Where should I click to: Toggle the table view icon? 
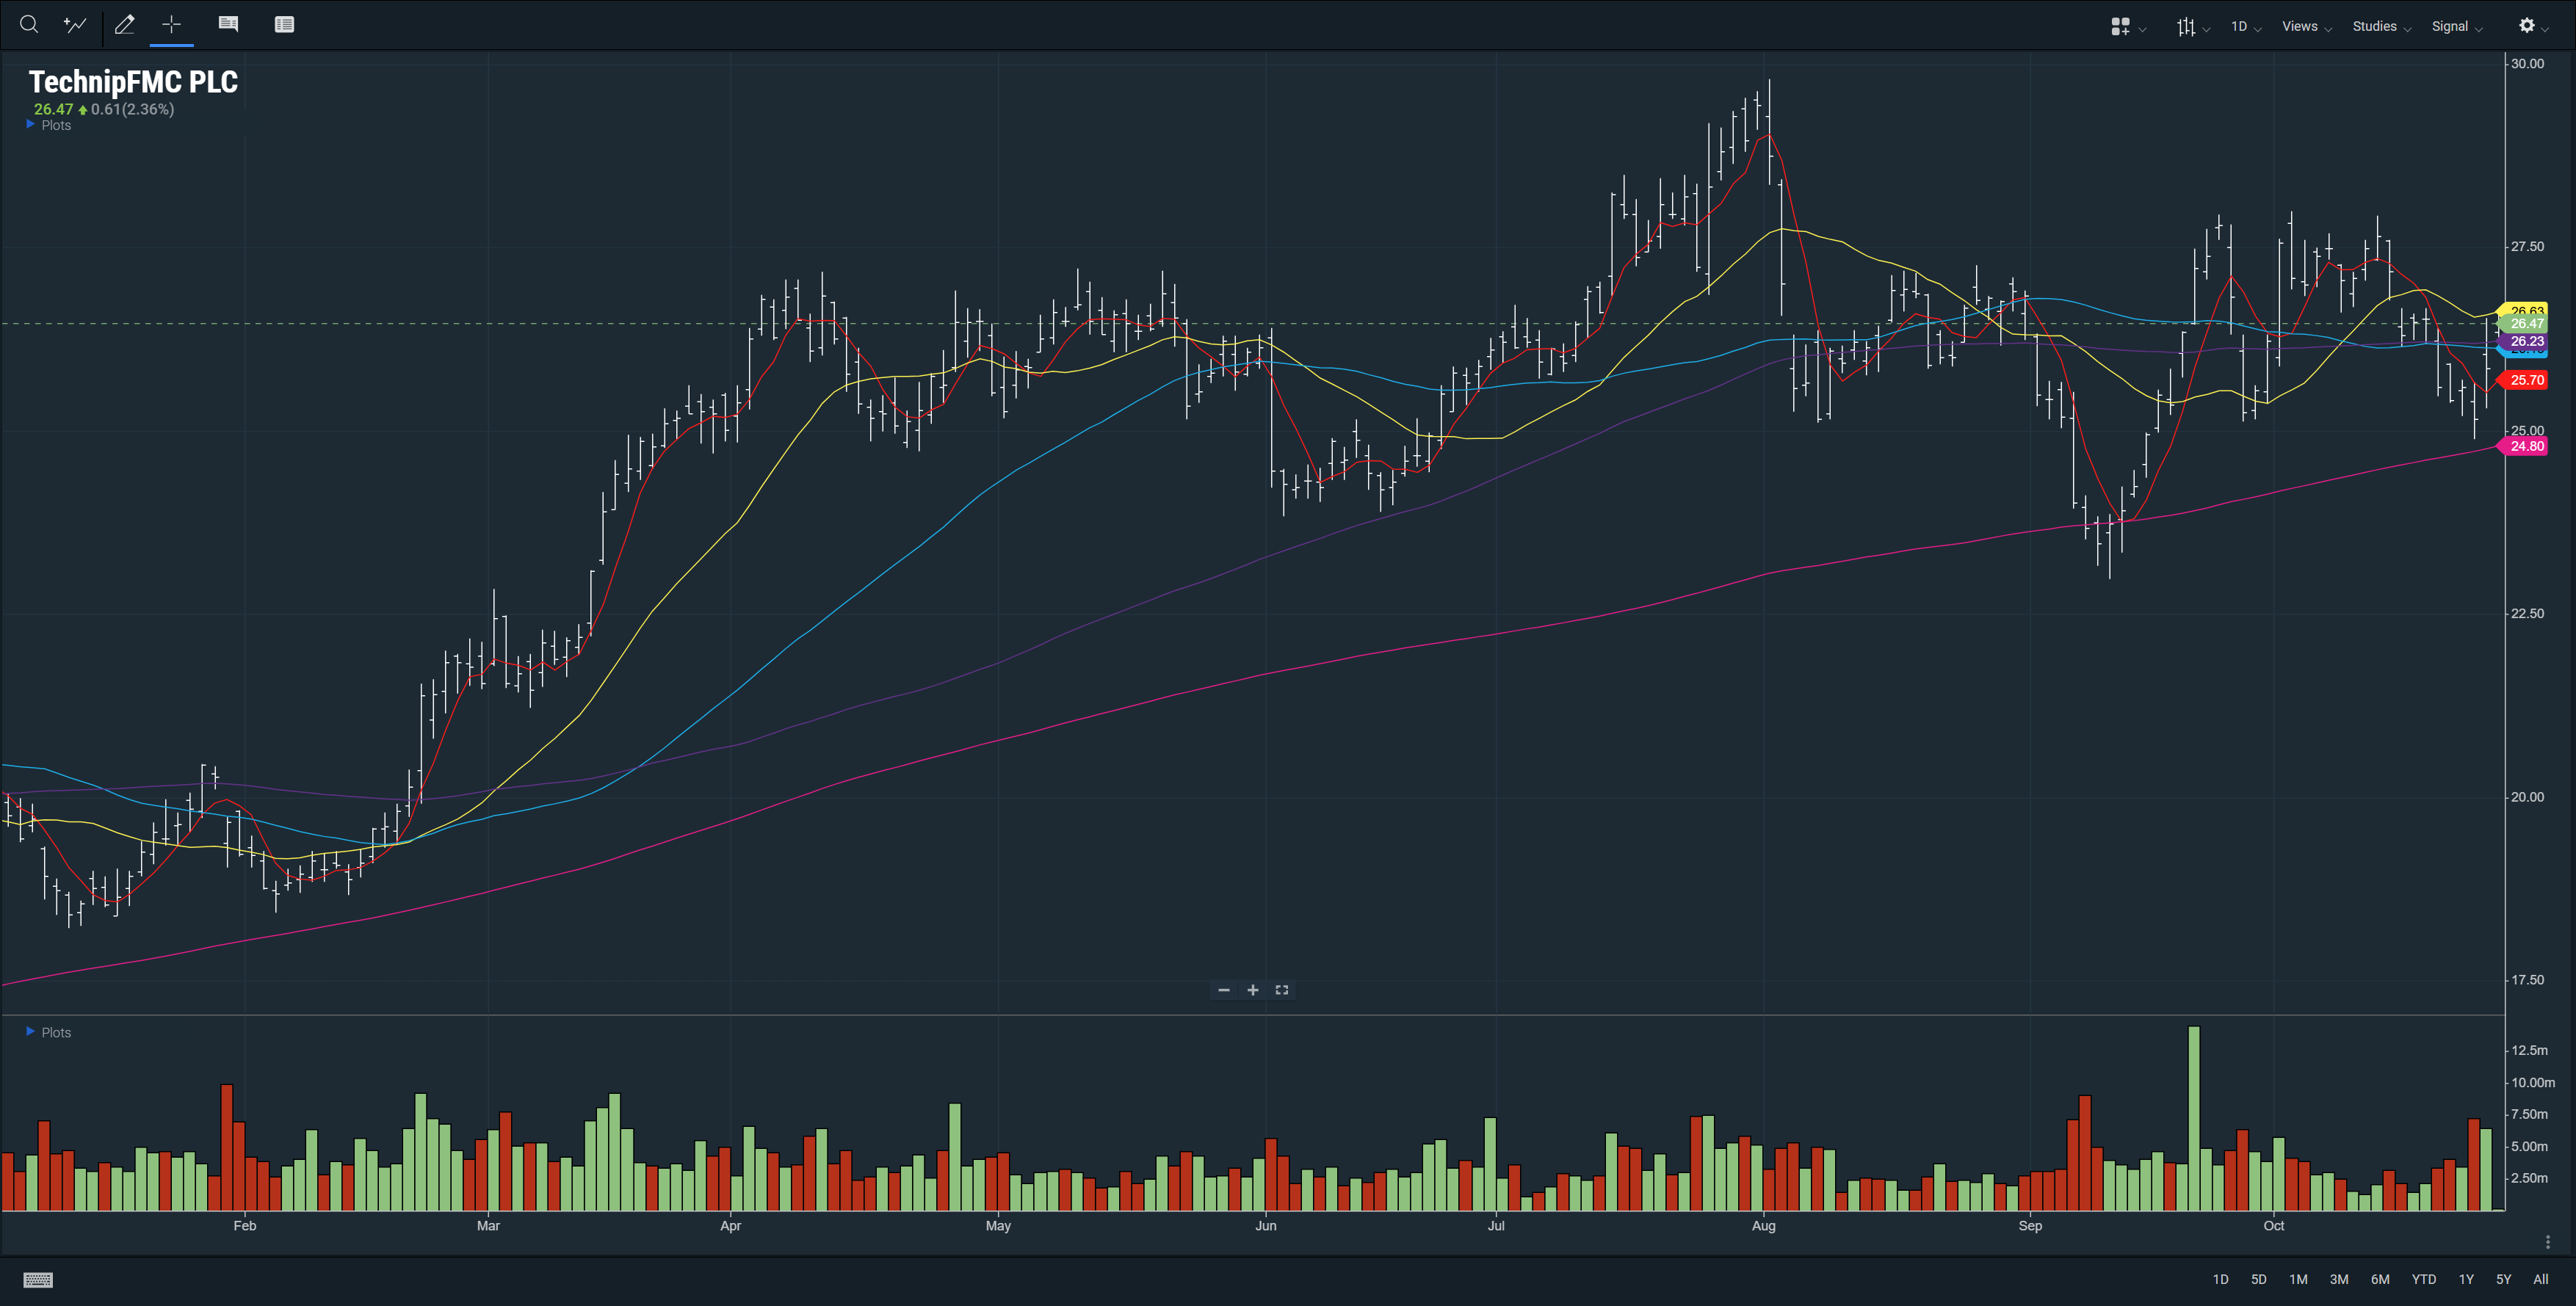point(284,25)
